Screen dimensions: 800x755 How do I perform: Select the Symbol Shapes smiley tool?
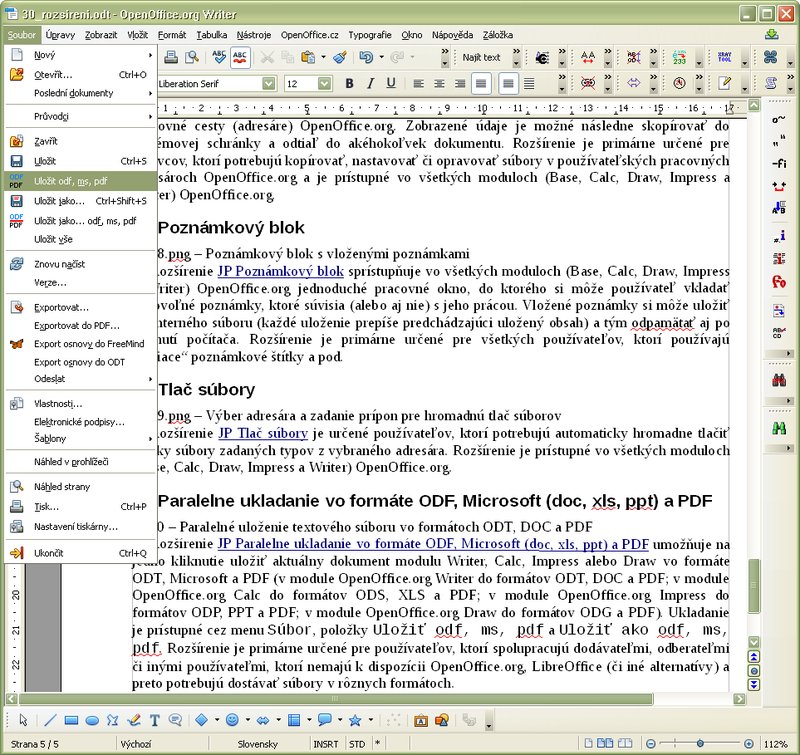[x=232, y=720]
